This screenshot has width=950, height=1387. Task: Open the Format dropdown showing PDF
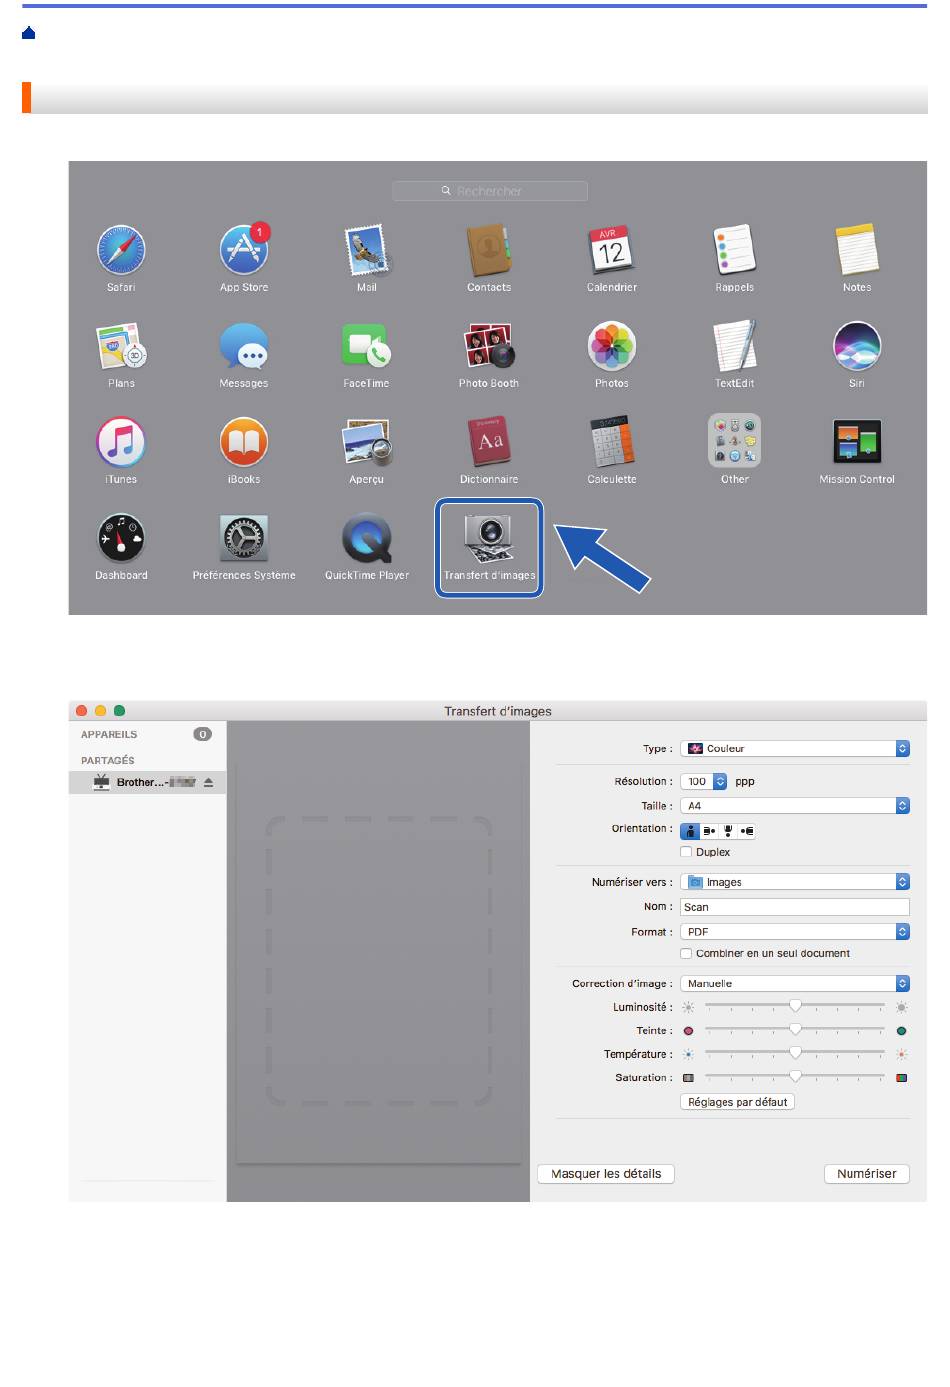click(795, 932)
